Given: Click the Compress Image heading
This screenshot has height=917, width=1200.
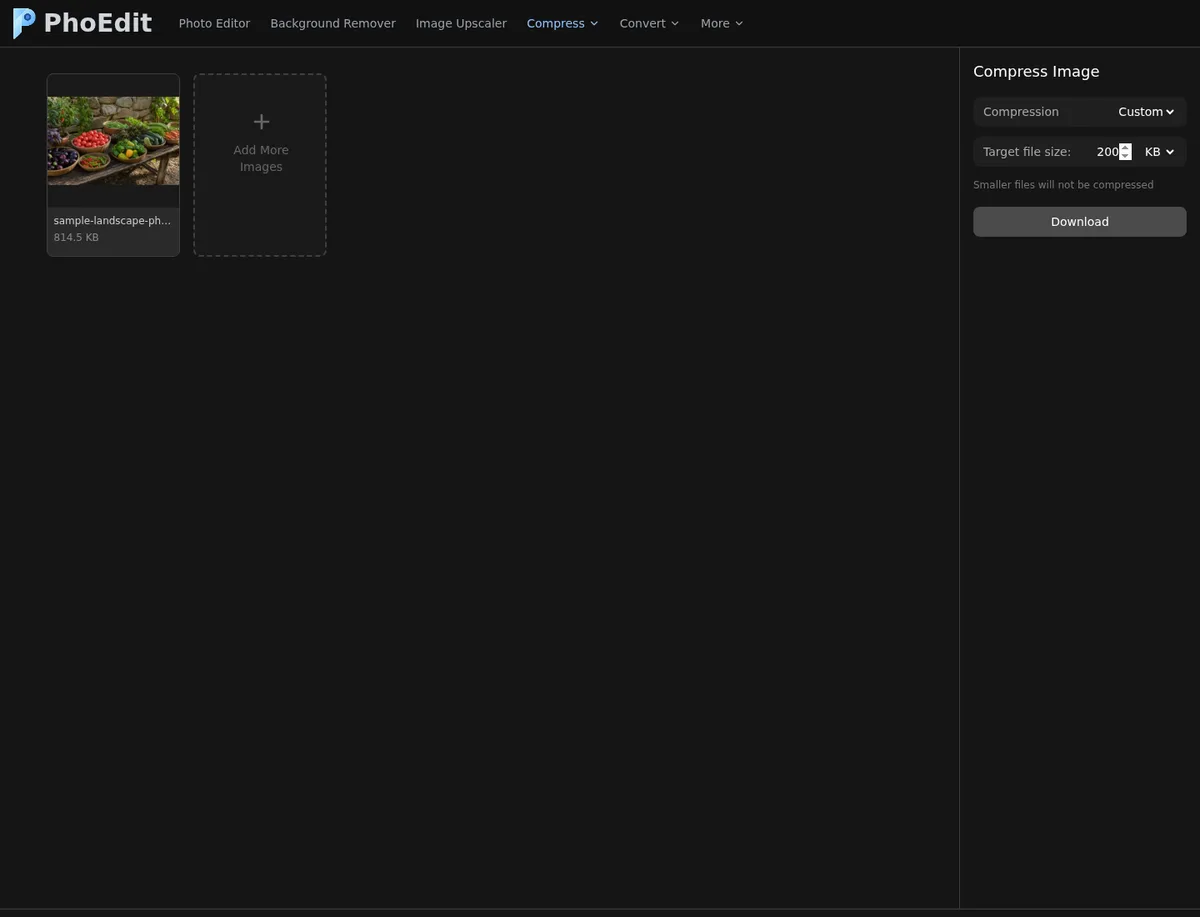Looking at the screenshot, I should 1036,72.
